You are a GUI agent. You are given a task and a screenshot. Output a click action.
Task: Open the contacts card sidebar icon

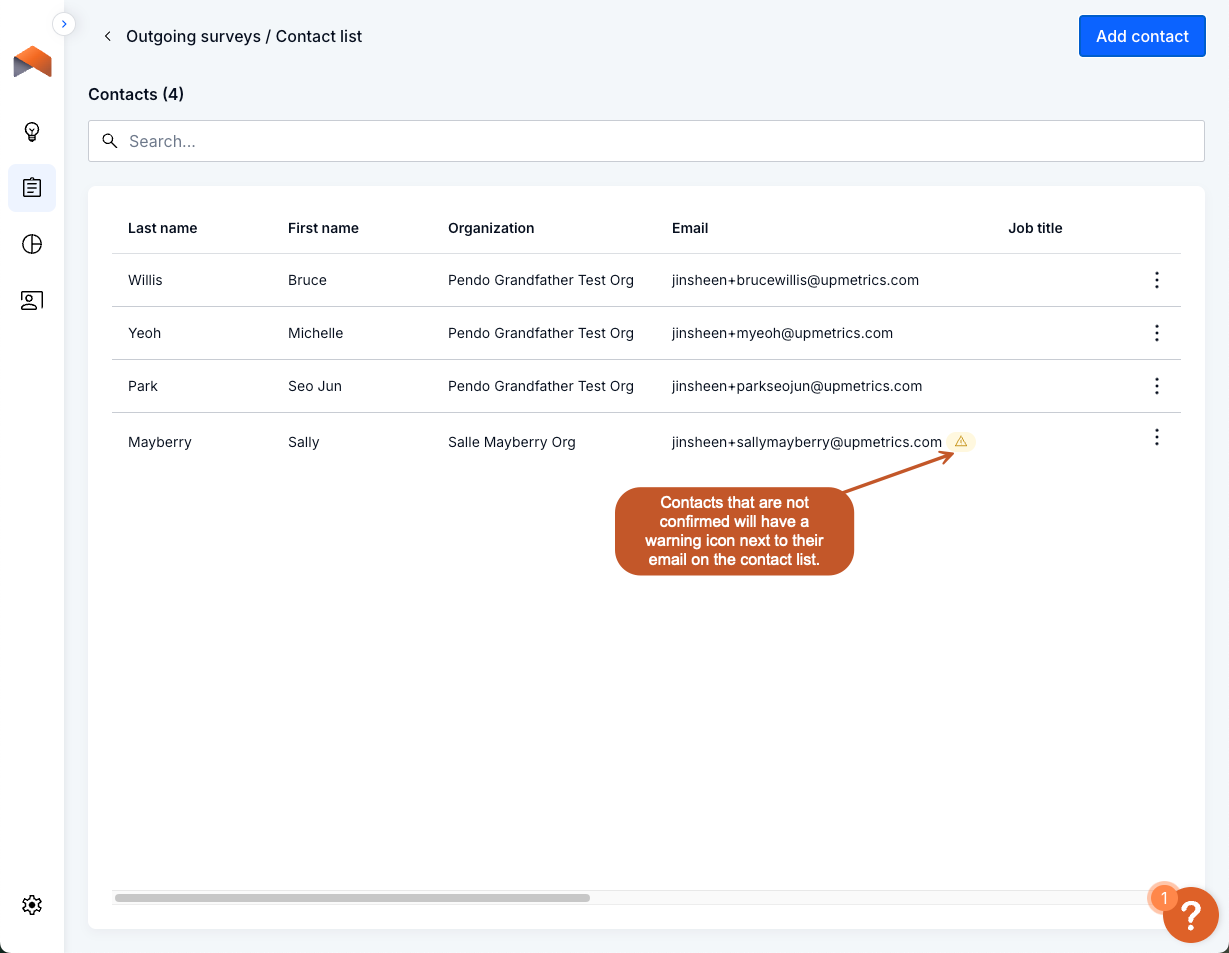pyautogui.click(x=32, y=300)
